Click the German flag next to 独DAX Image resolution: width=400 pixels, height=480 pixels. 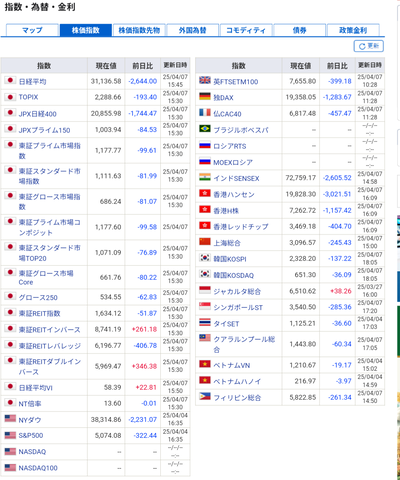pyautogui.click(x=205, y=96)
